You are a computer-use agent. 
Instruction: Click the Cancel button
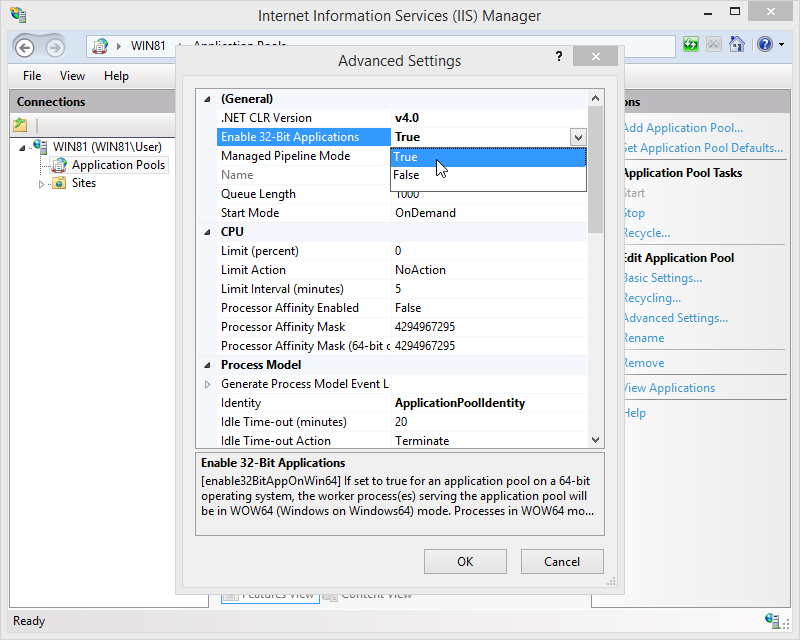pos(562,561)
